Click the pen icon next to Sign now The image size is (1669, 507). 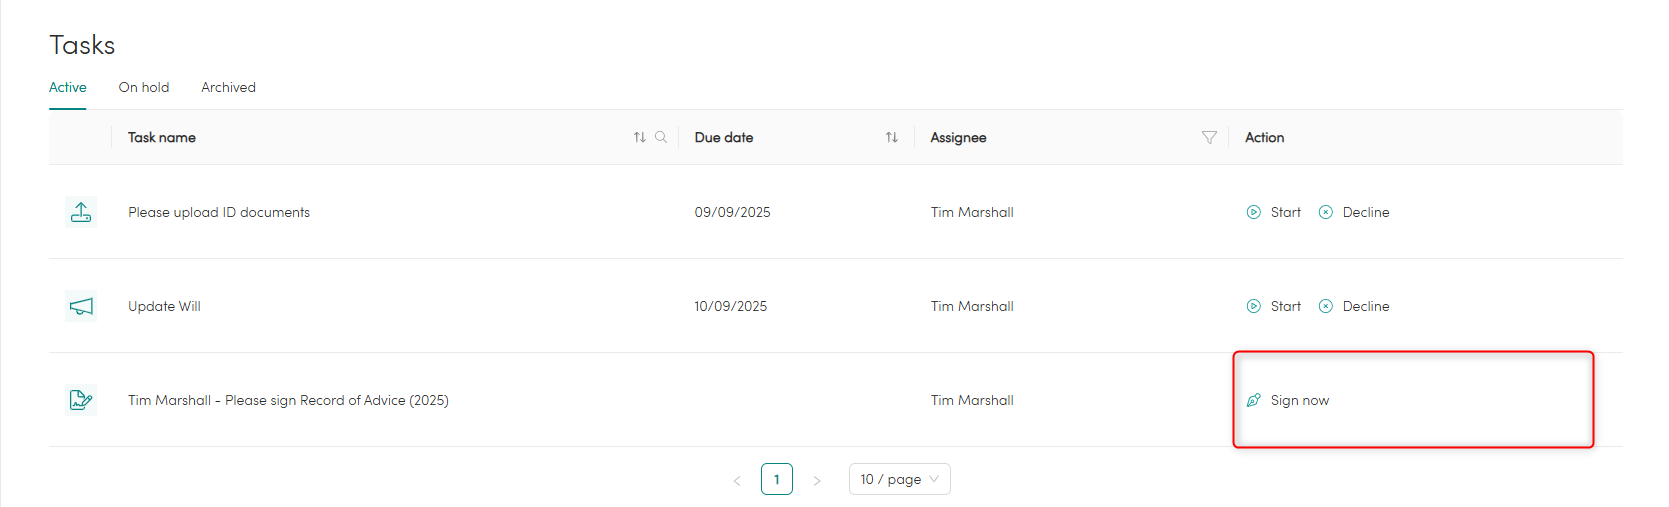click(x=1254, y=400)
